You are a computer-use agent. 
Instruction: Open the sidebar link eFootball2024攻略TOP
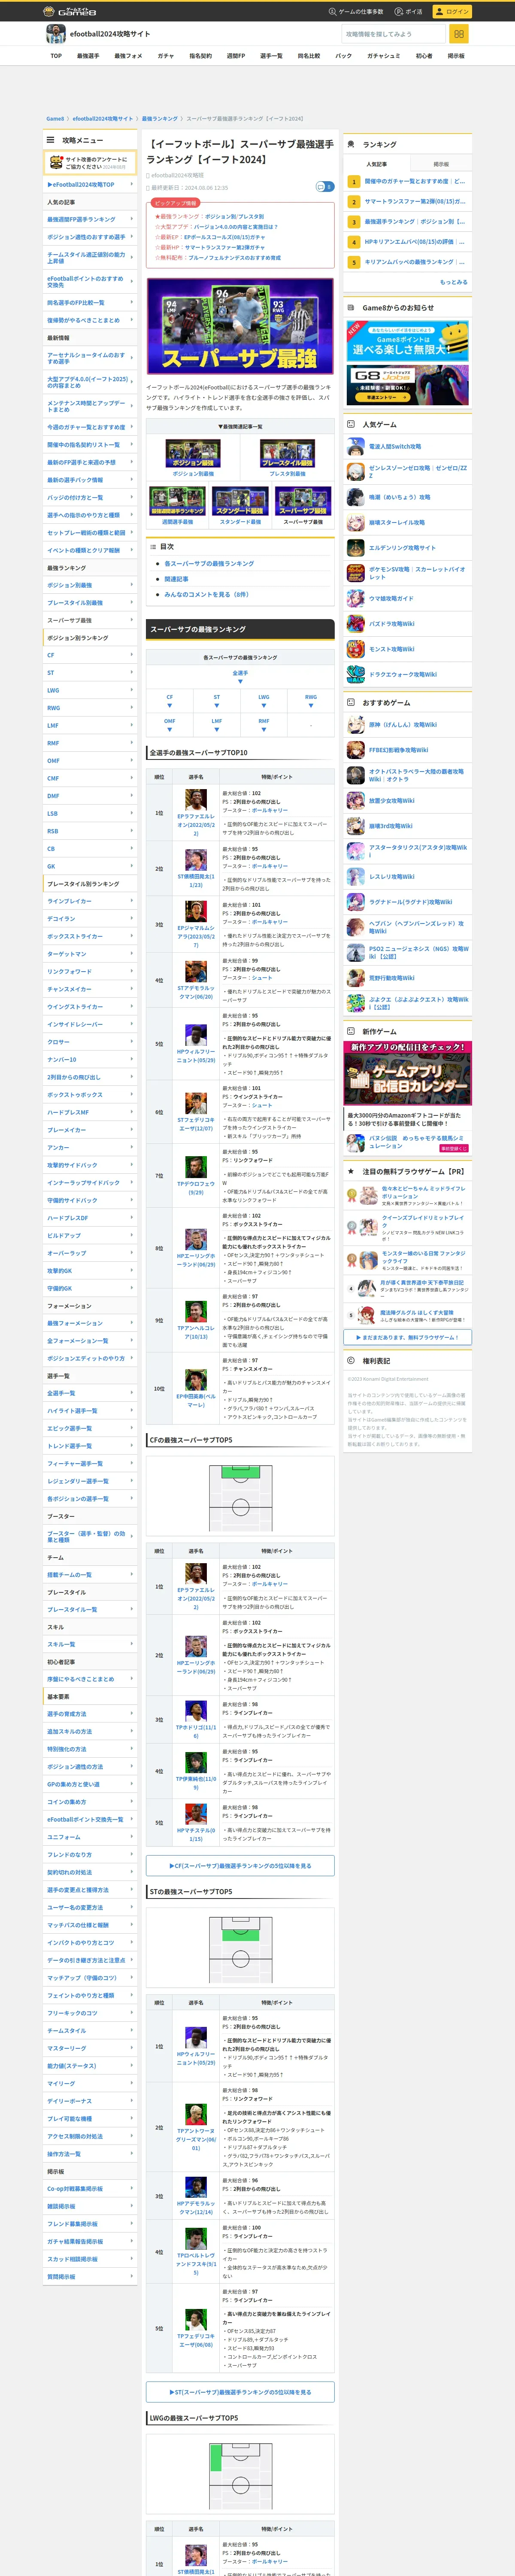90,185
